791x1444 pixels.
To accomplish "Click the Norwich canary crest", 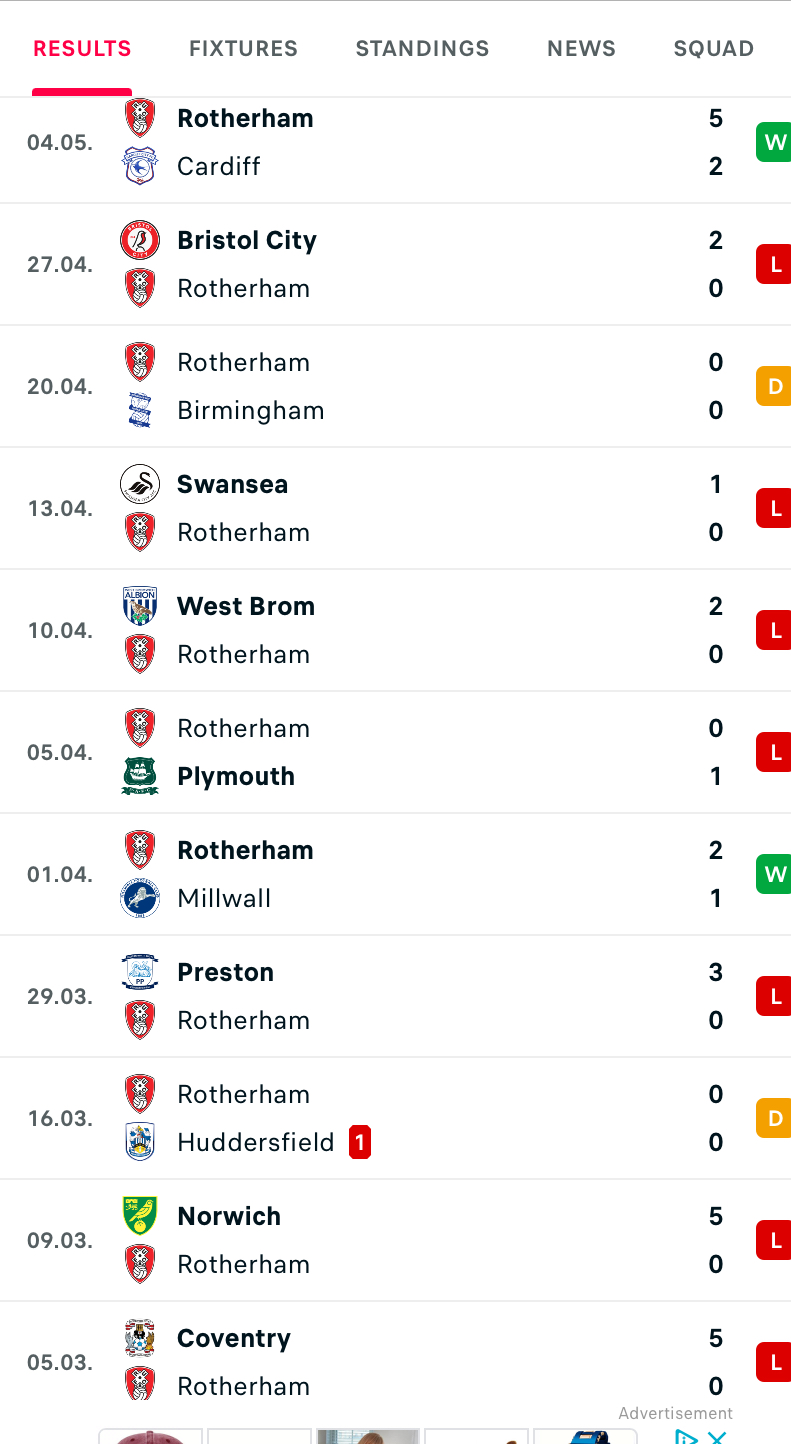I will (x=140, y=1216).
